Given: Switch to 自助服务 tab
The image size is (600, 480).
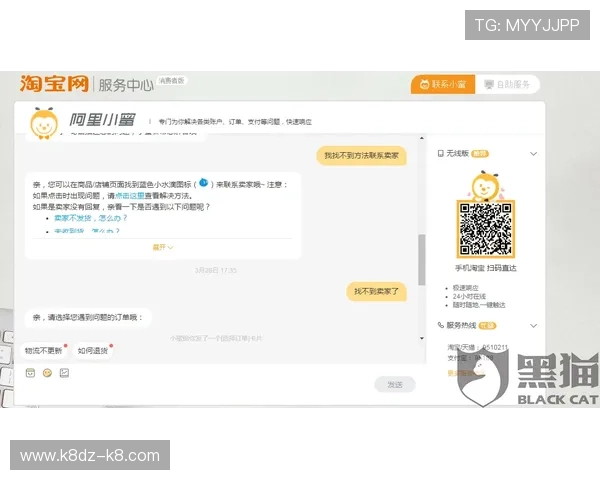Looking at the screenshot, I should click(x=507, y=84).
